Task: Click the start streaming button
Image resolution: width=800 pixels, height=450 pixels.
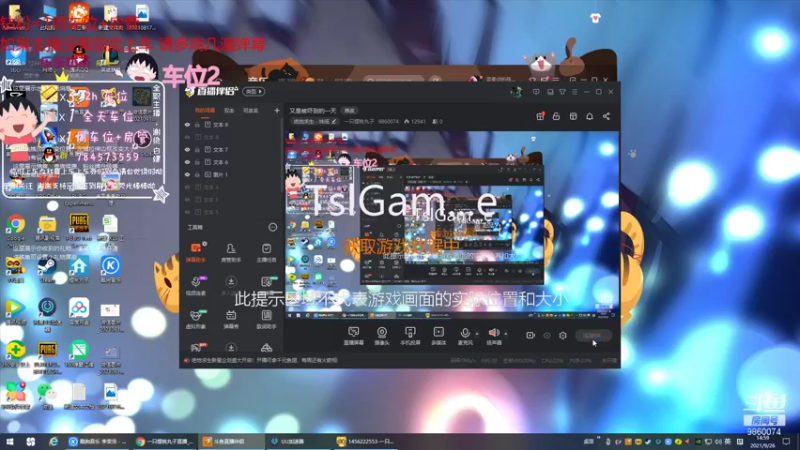Action: click(593, 335)
